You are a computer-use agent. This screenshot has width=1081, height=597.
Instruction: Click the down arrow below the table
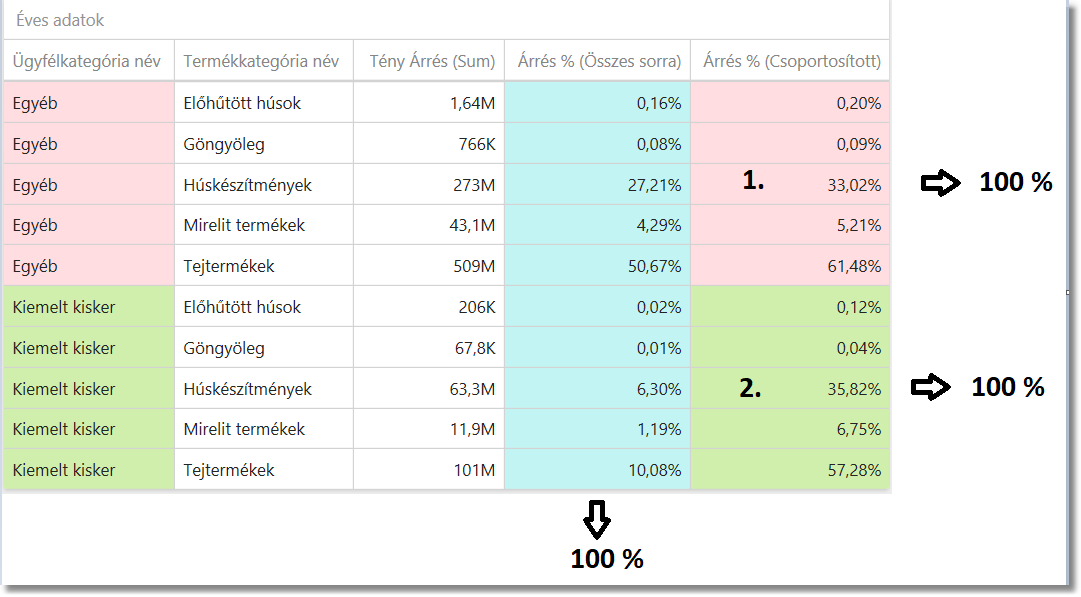[x=597, y=518]
